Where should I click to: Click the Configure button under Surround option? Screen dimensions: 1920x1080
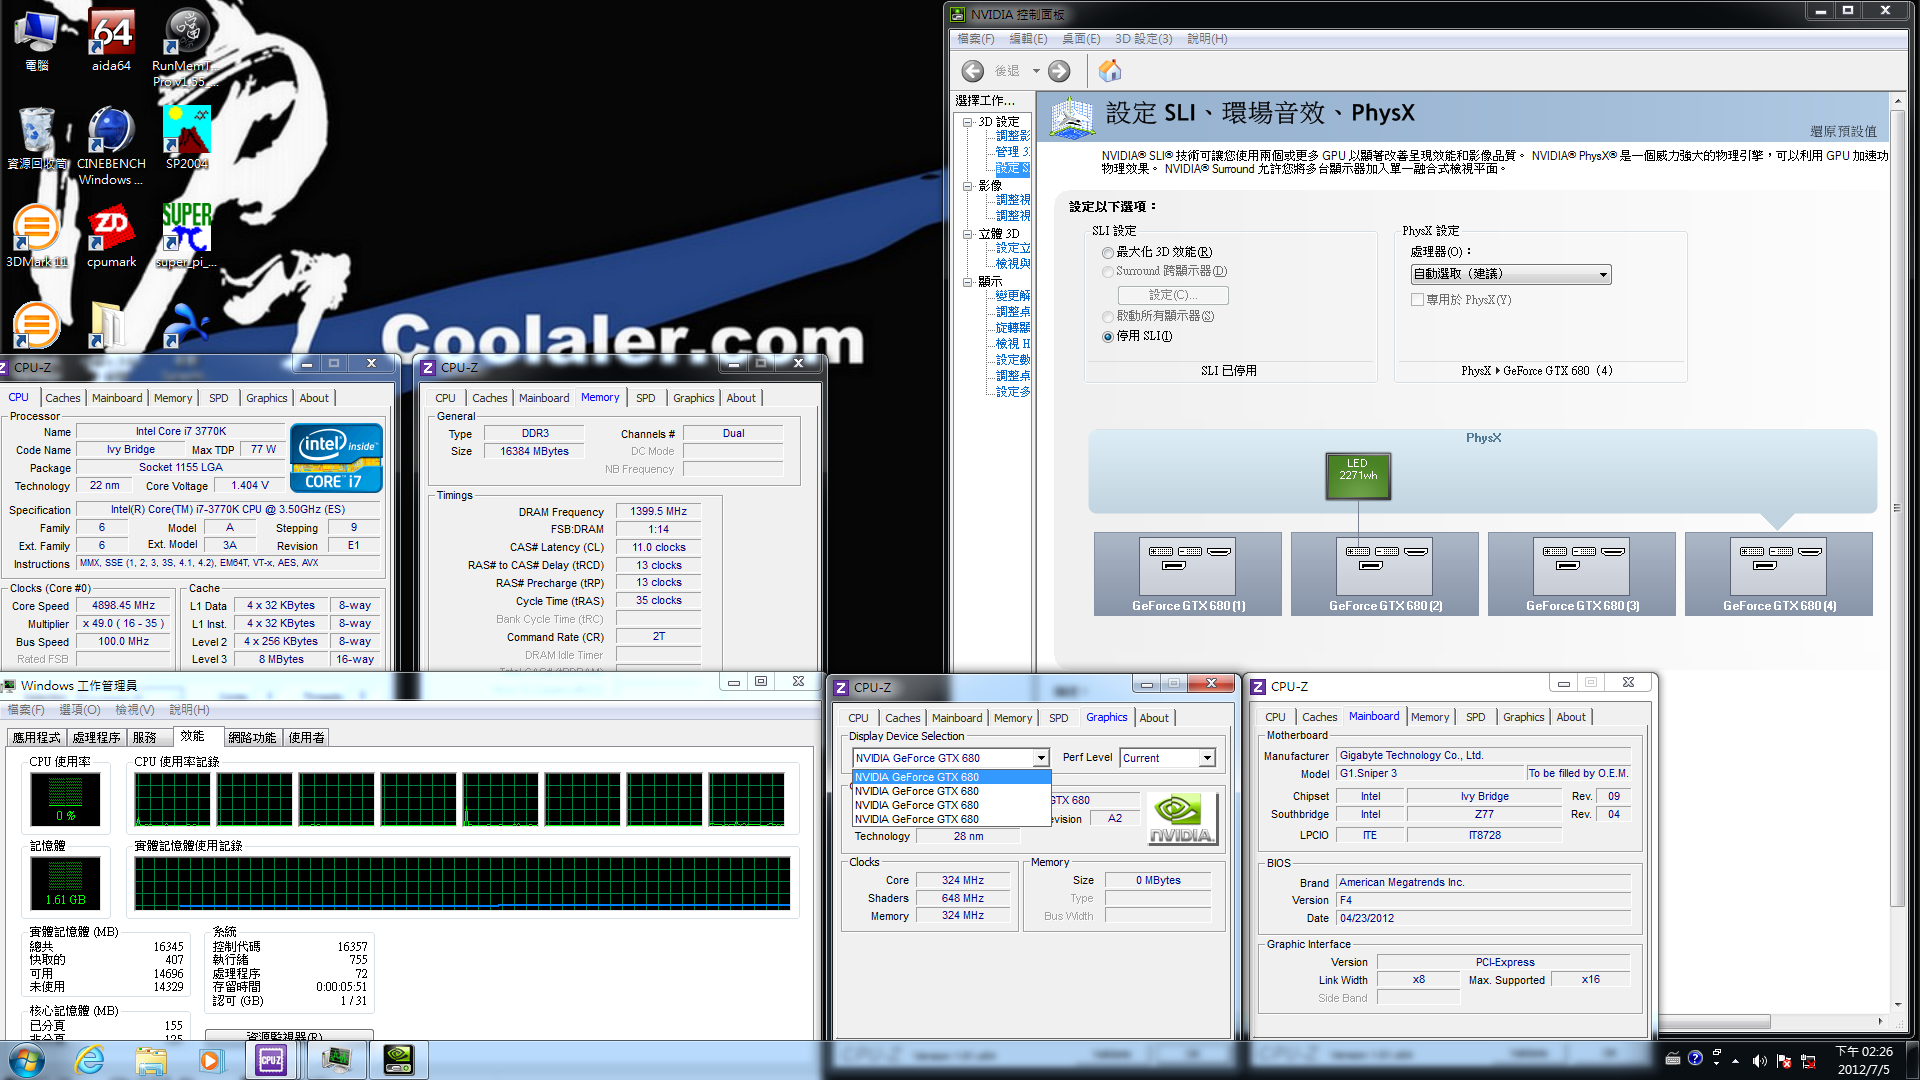click(1173, 295)
